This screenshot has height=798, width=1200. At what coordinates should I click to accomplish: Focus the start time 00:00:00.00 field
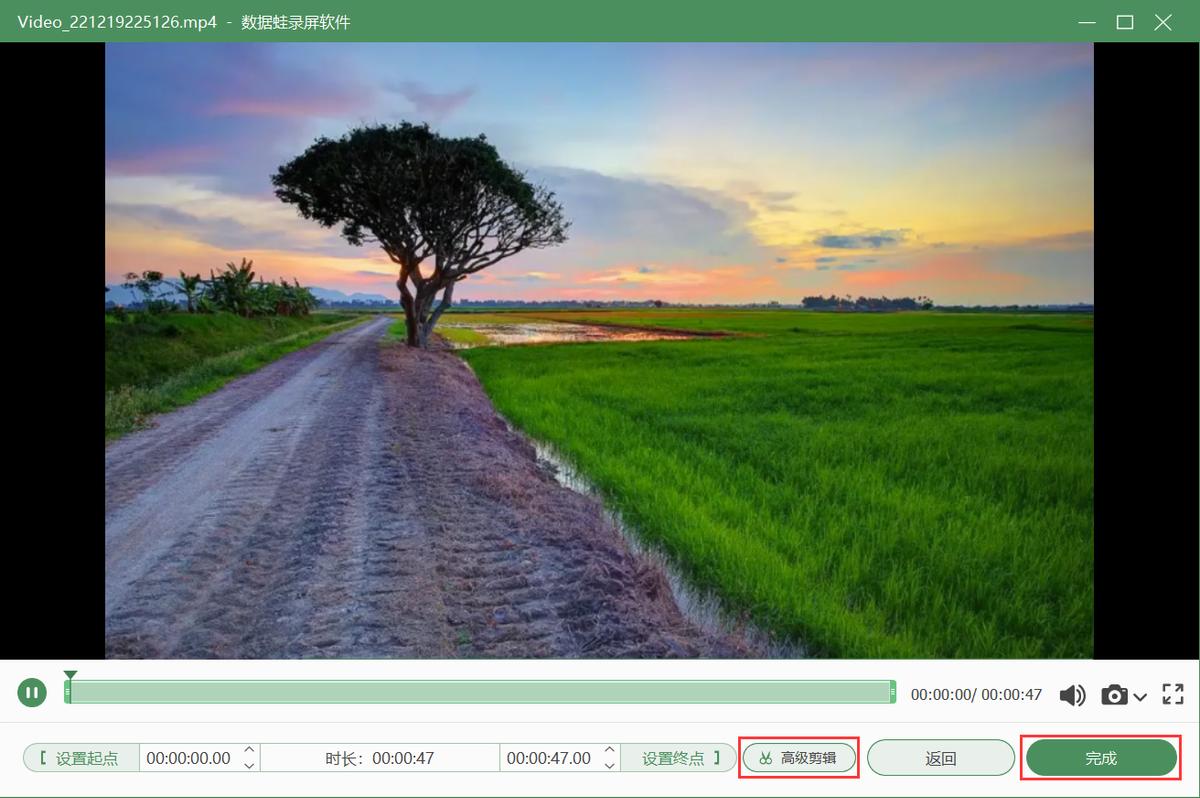(x=189, y=758)
